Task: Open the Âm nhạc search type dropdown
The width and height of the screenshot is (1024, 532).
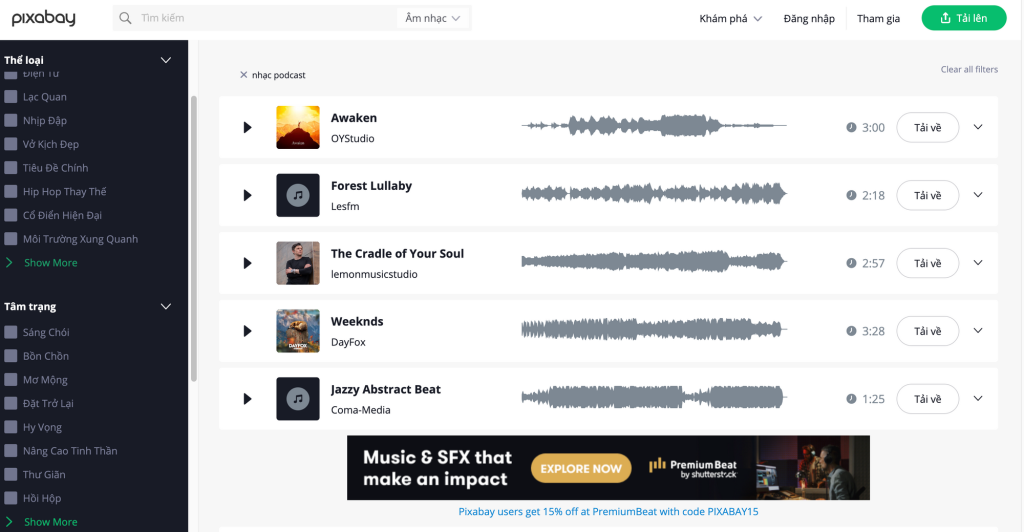Action: tap(433, 18)
